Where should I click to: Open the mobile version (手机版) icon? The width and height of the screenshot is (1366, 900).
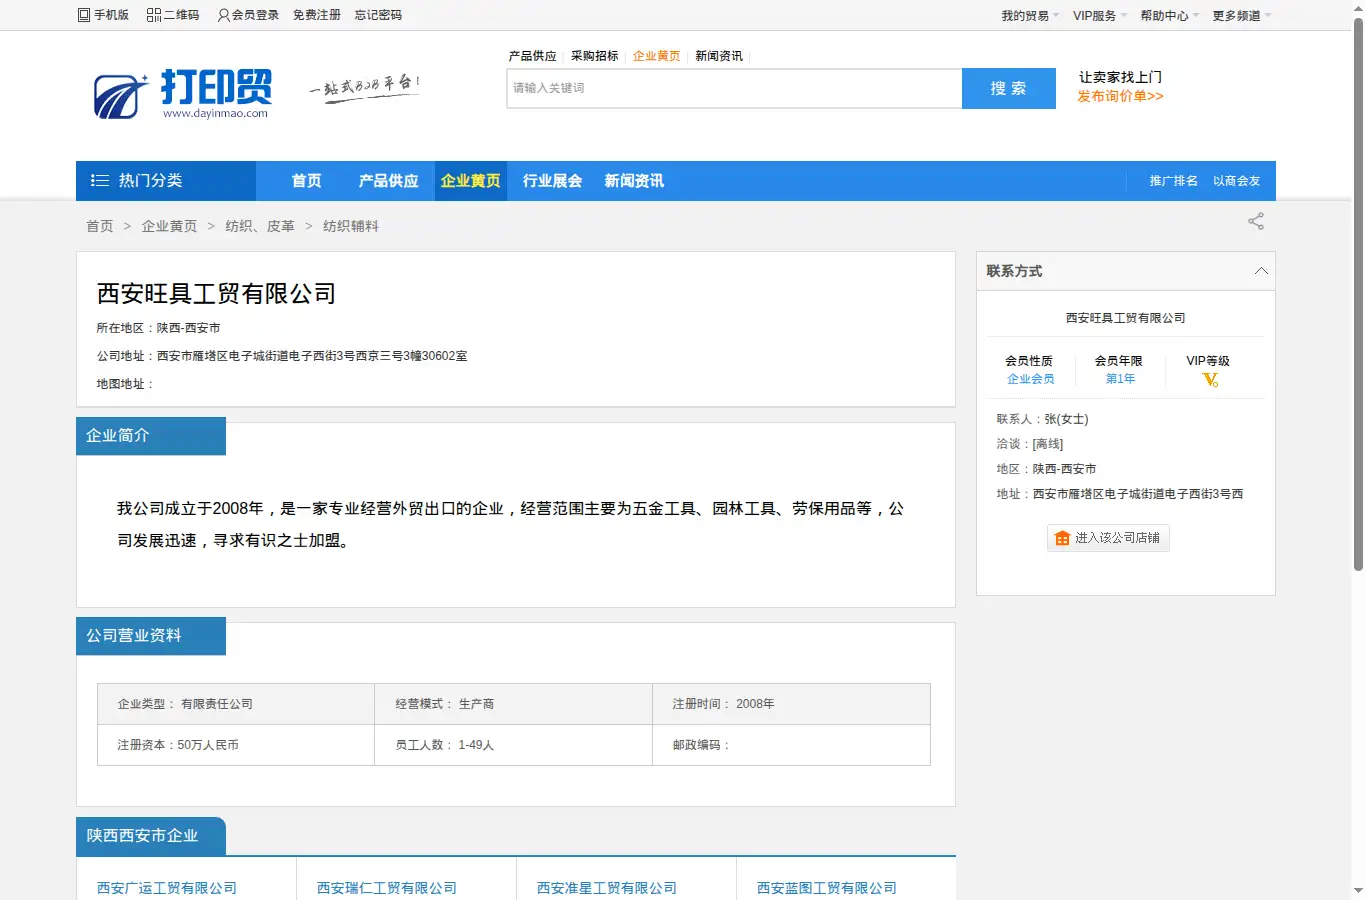84,15
